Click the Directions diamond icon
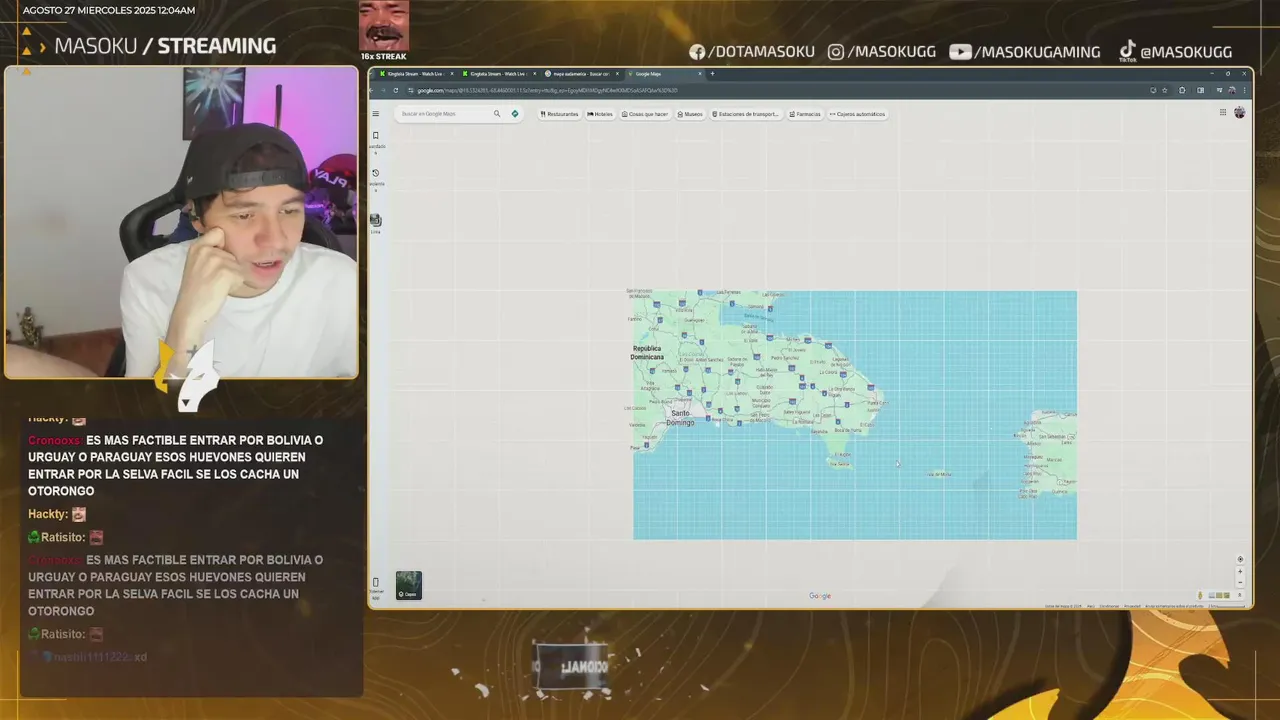Screen dimensions: 1280x720 (x=515, y=114)
